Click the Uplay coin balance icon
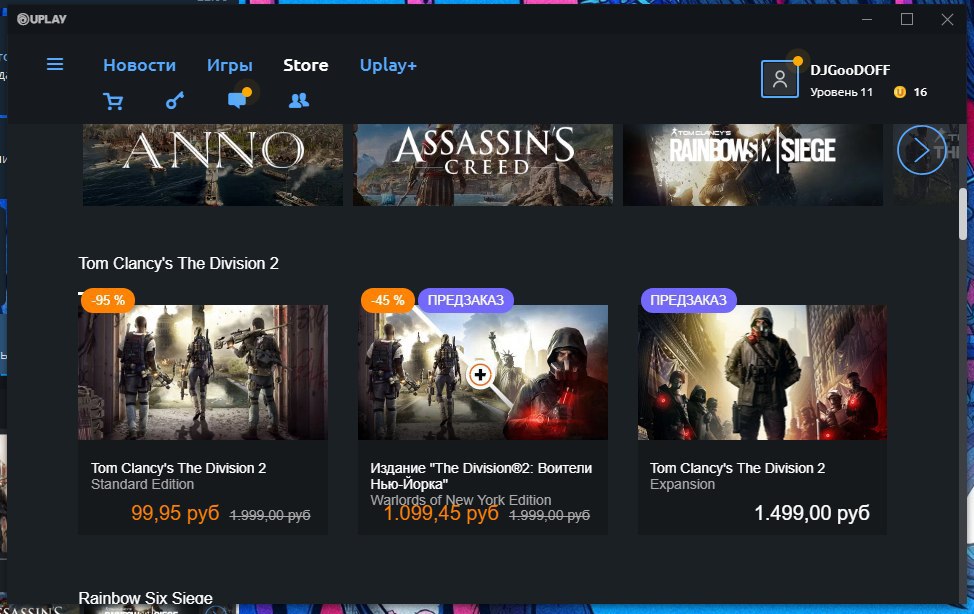Screen dimensions: 974x614 [x=899, y=92]
